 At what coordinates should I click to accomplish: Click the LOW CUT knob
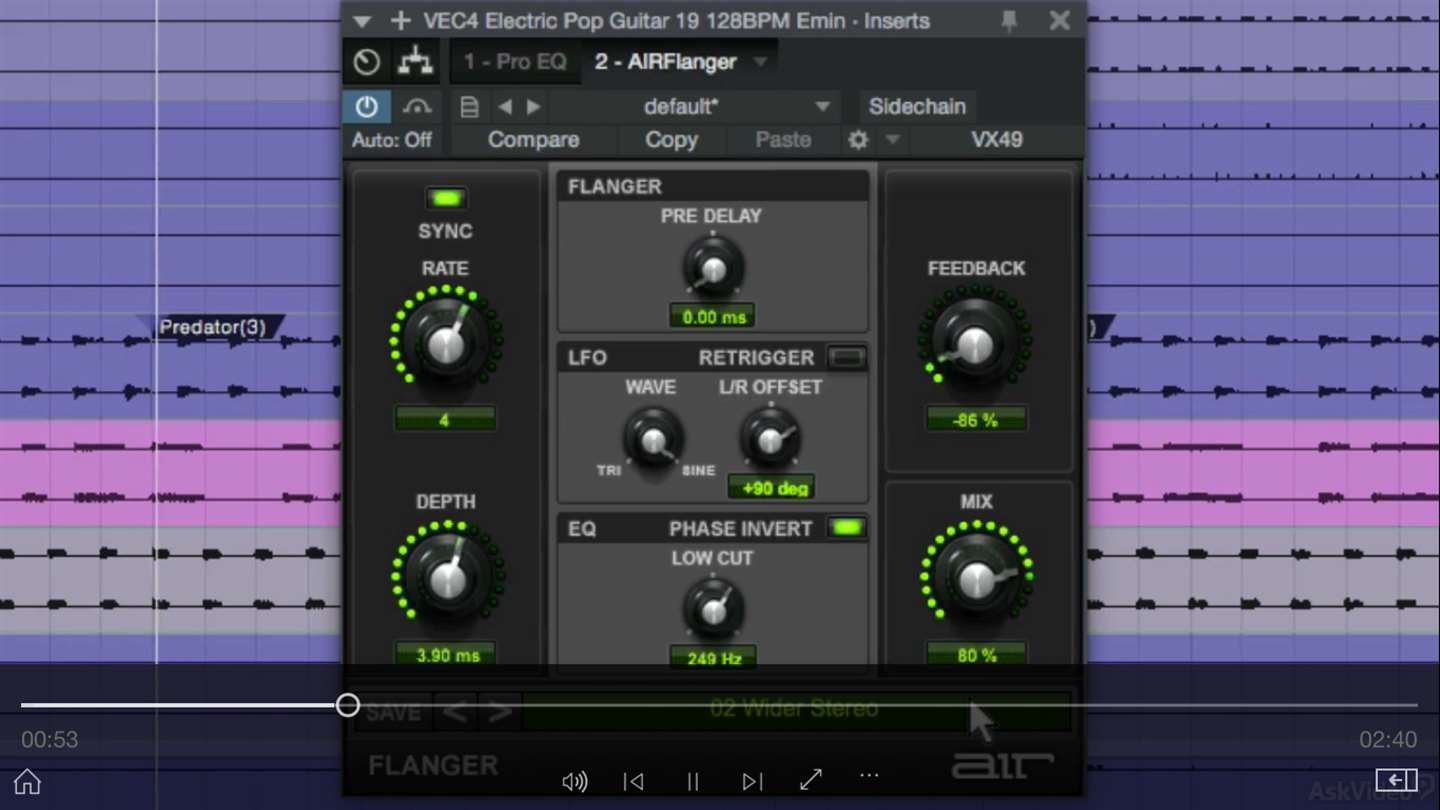tap(712, 608)
